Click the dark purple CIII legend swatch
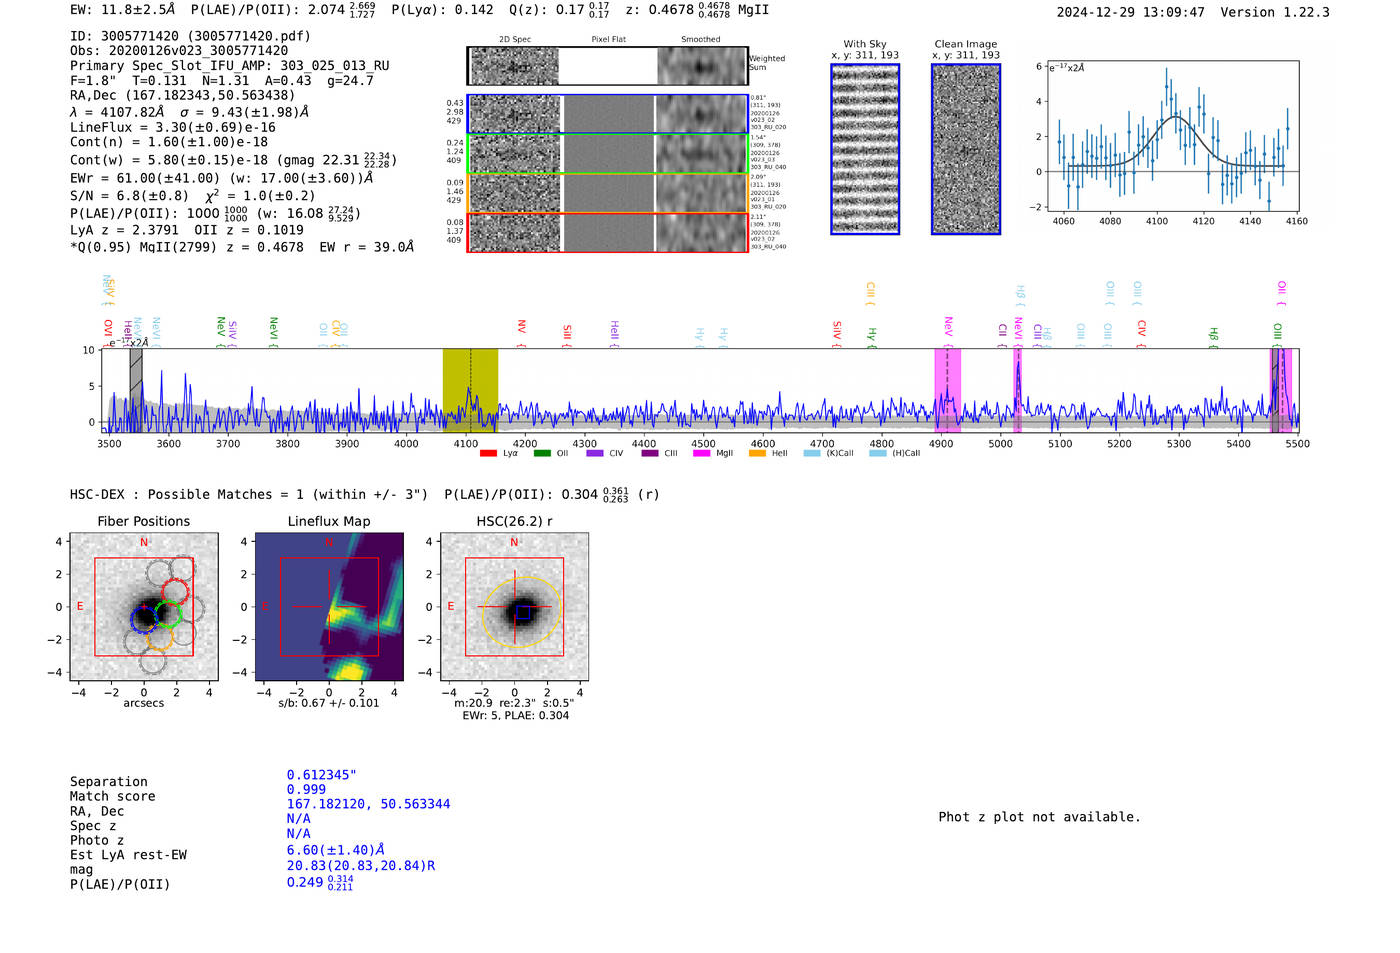 (x=650, y=454)
